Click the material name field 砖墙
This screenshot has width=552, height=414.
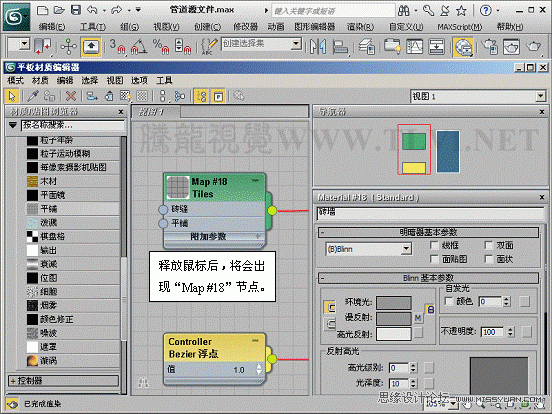[430, 213]
